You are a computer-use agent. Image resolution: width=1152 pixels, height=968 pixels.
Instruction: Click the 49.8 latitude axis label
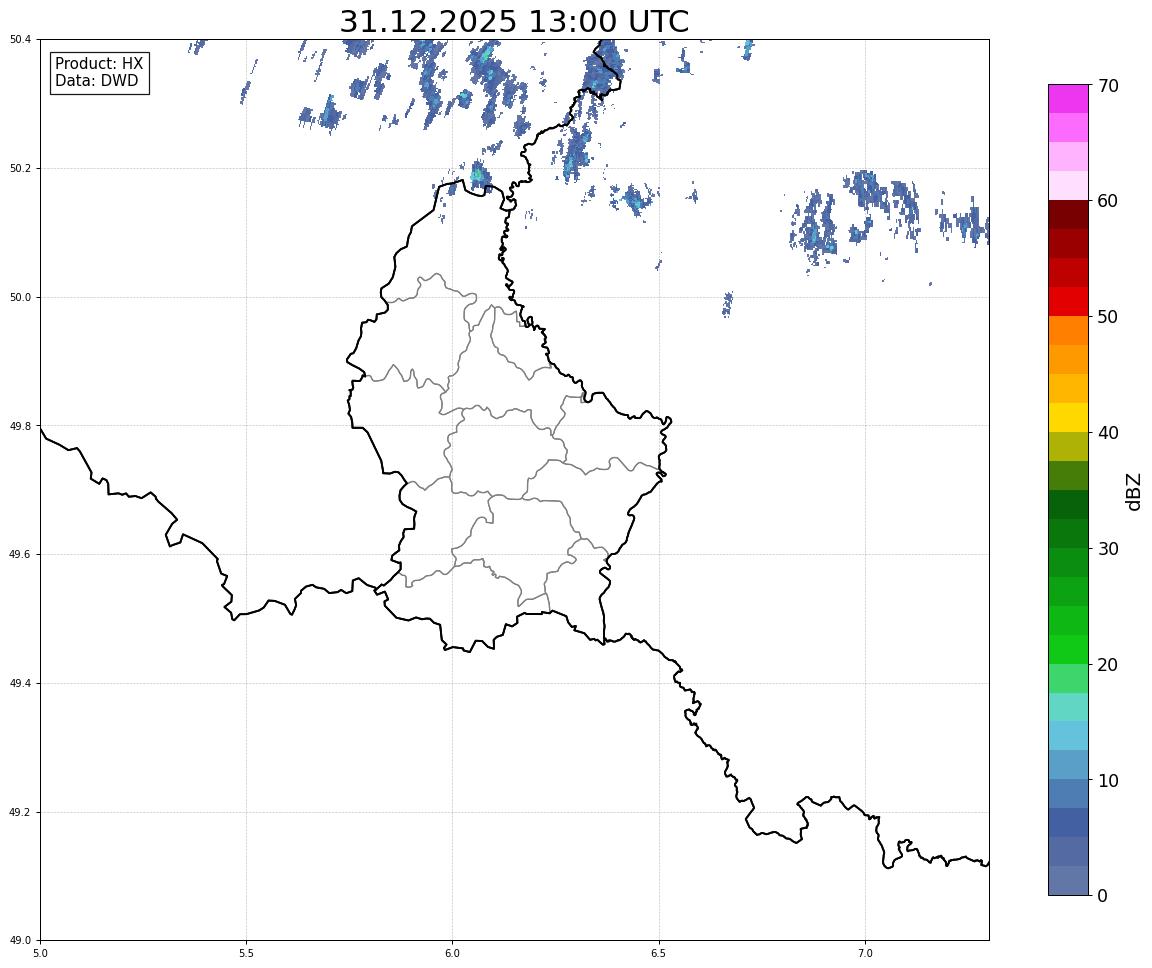20,426
